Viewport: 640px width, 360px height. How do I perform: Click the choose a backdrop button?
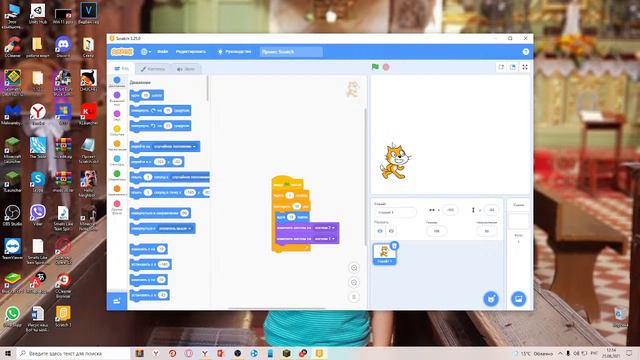[x=518, y=299]
